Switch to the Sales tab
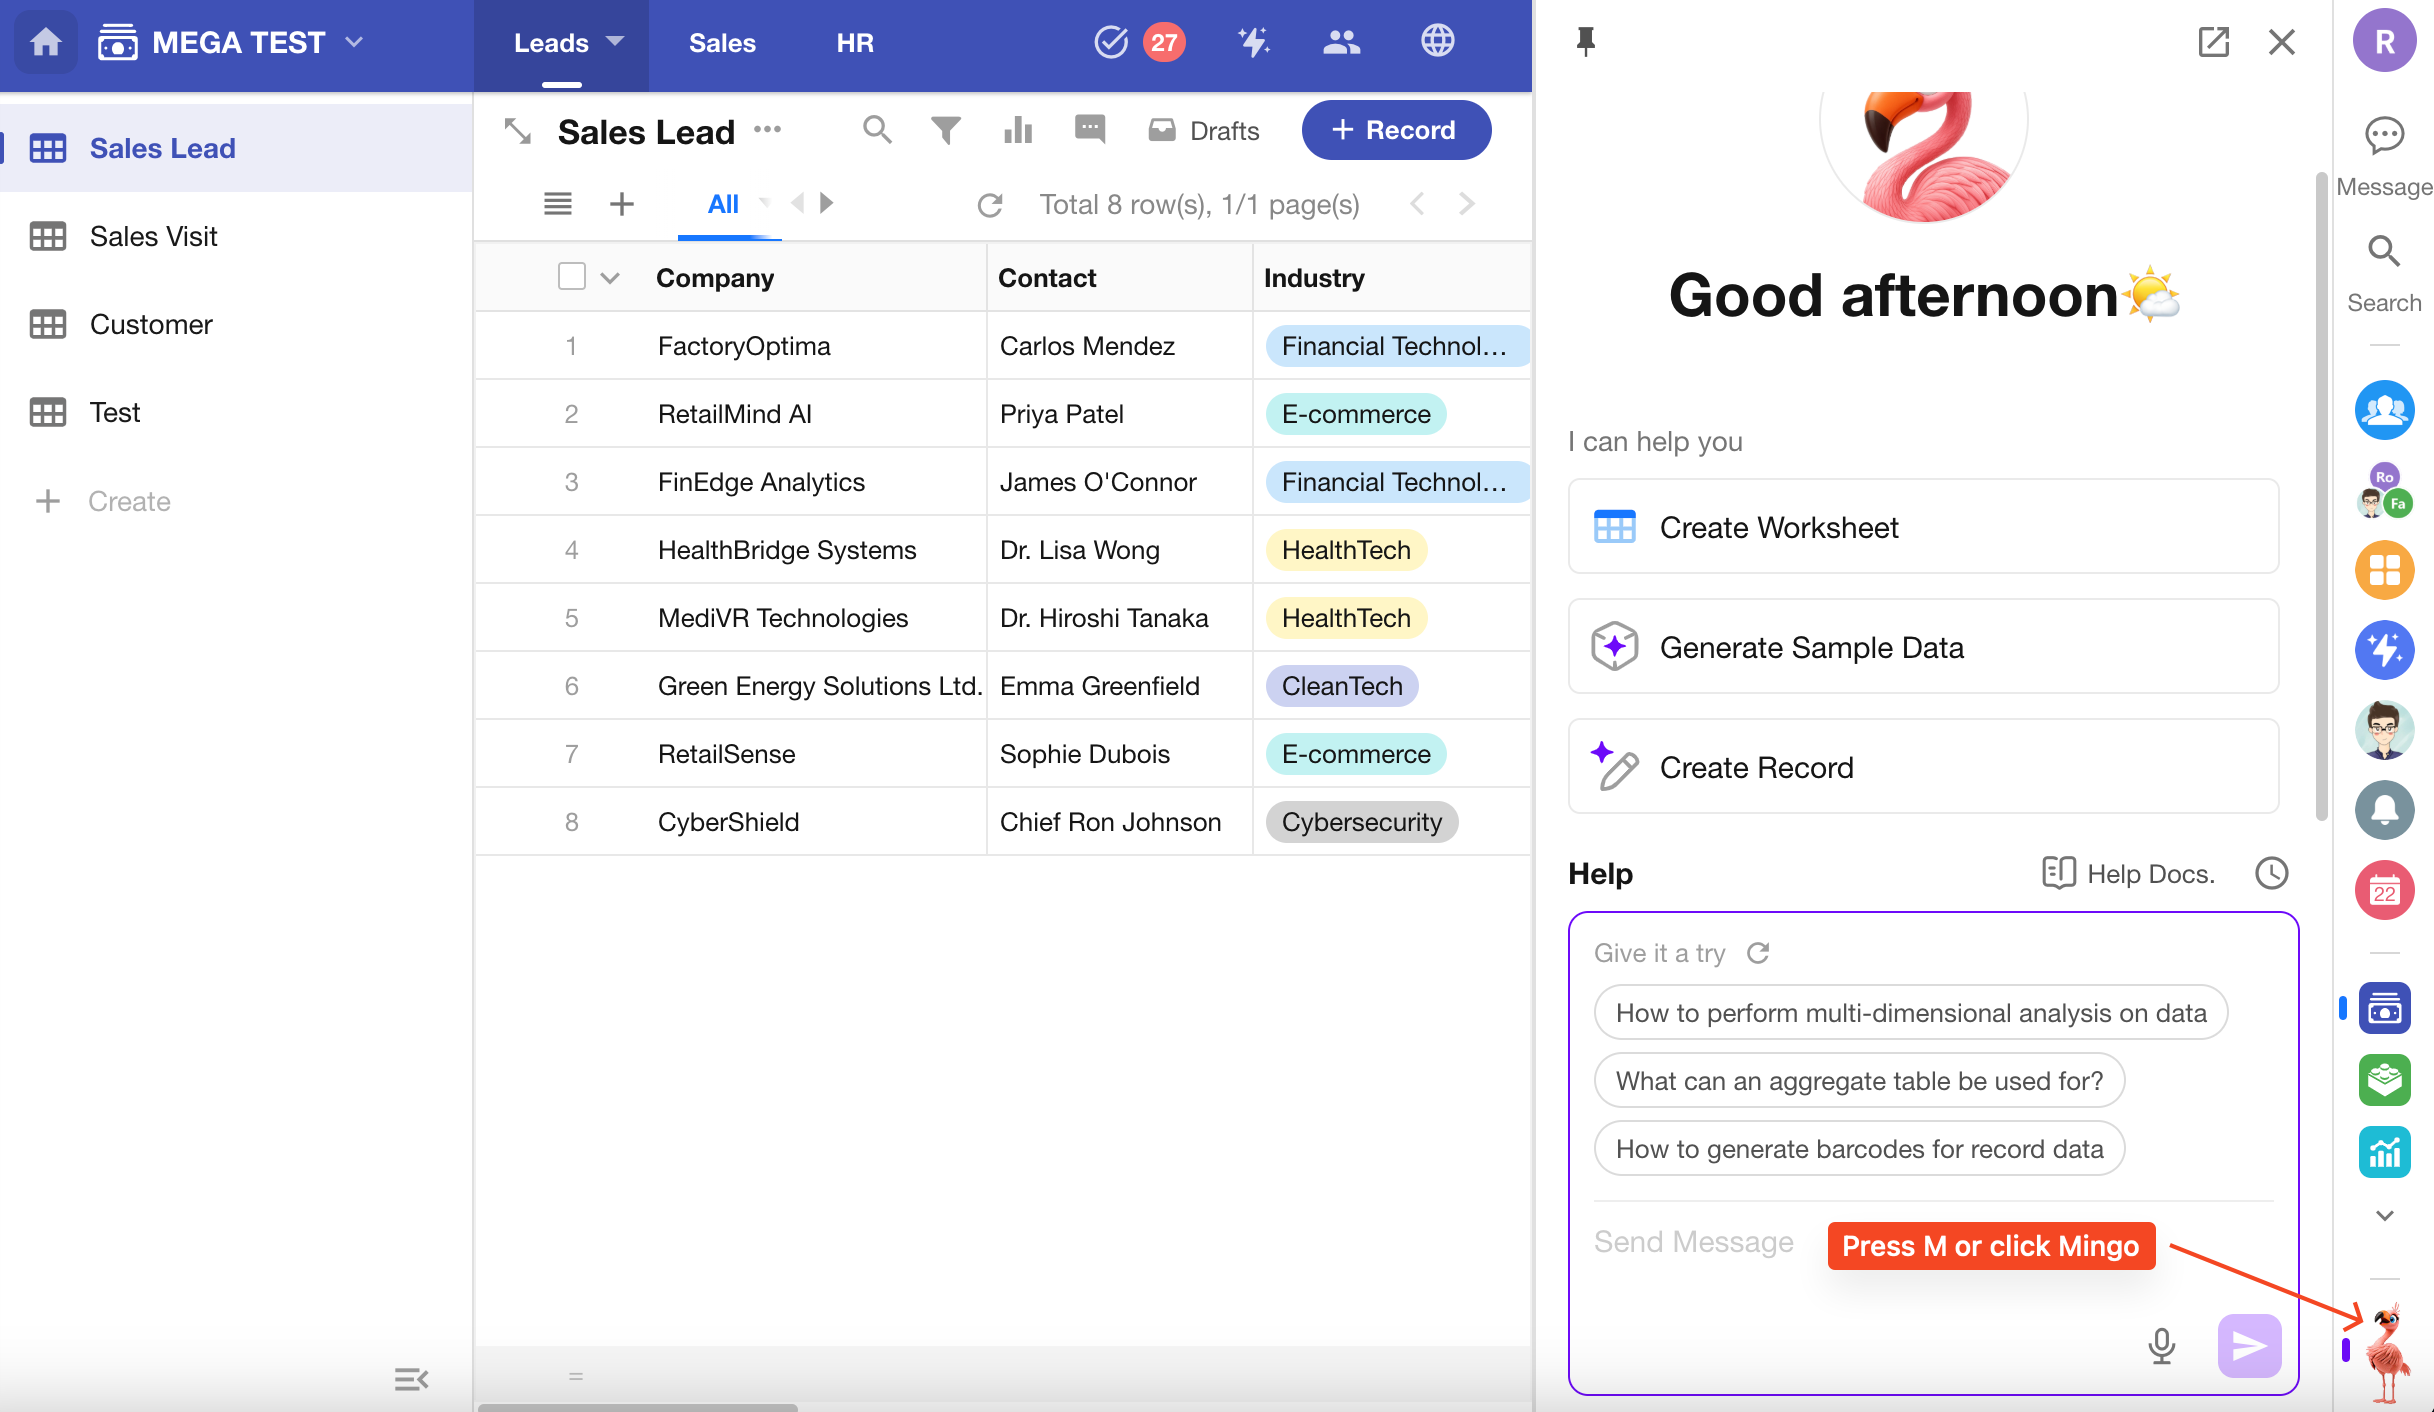 click(722, 43)
